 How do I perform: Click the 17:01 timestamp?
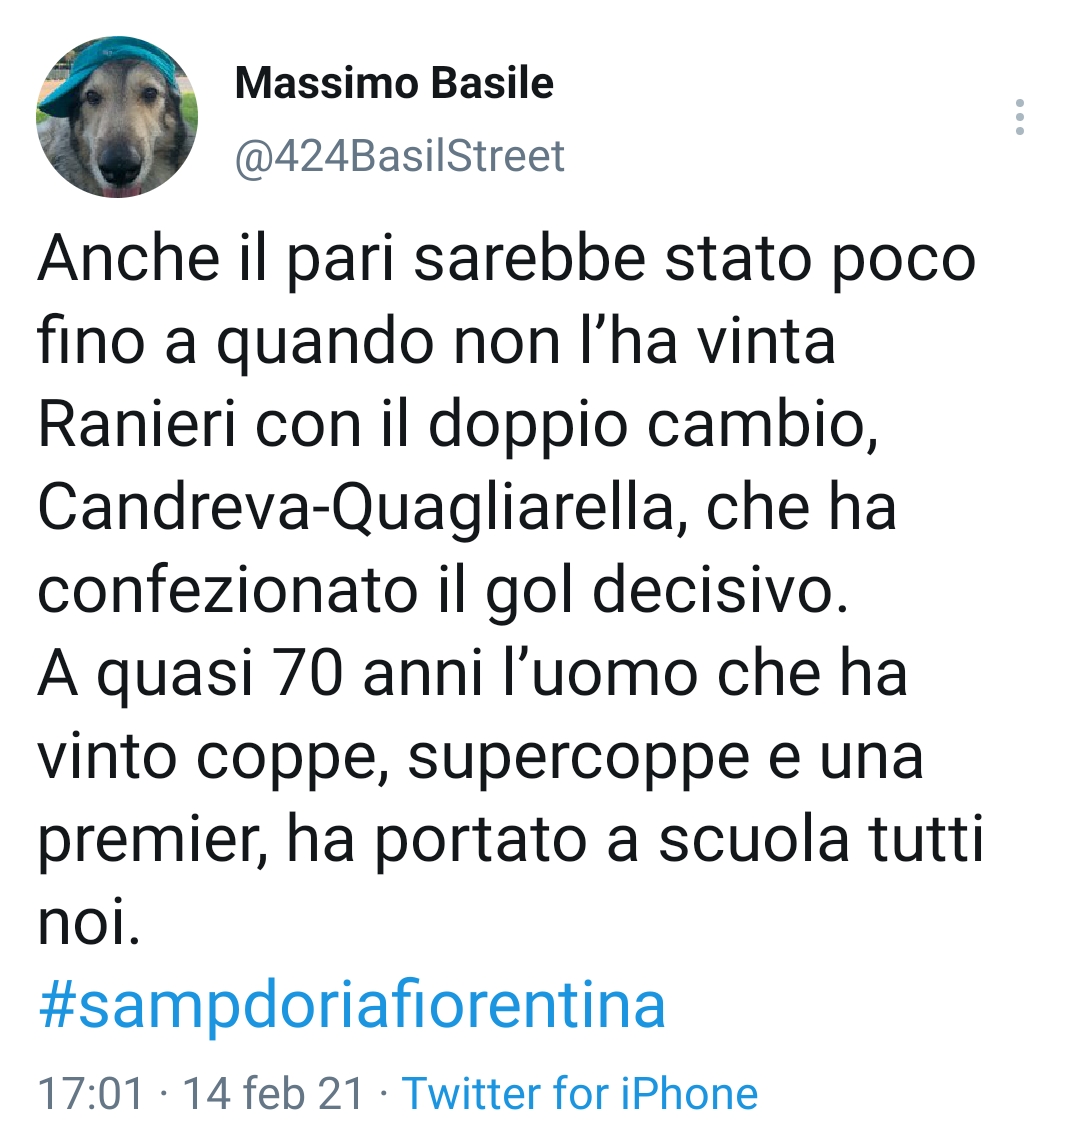tap(91, 1092)
